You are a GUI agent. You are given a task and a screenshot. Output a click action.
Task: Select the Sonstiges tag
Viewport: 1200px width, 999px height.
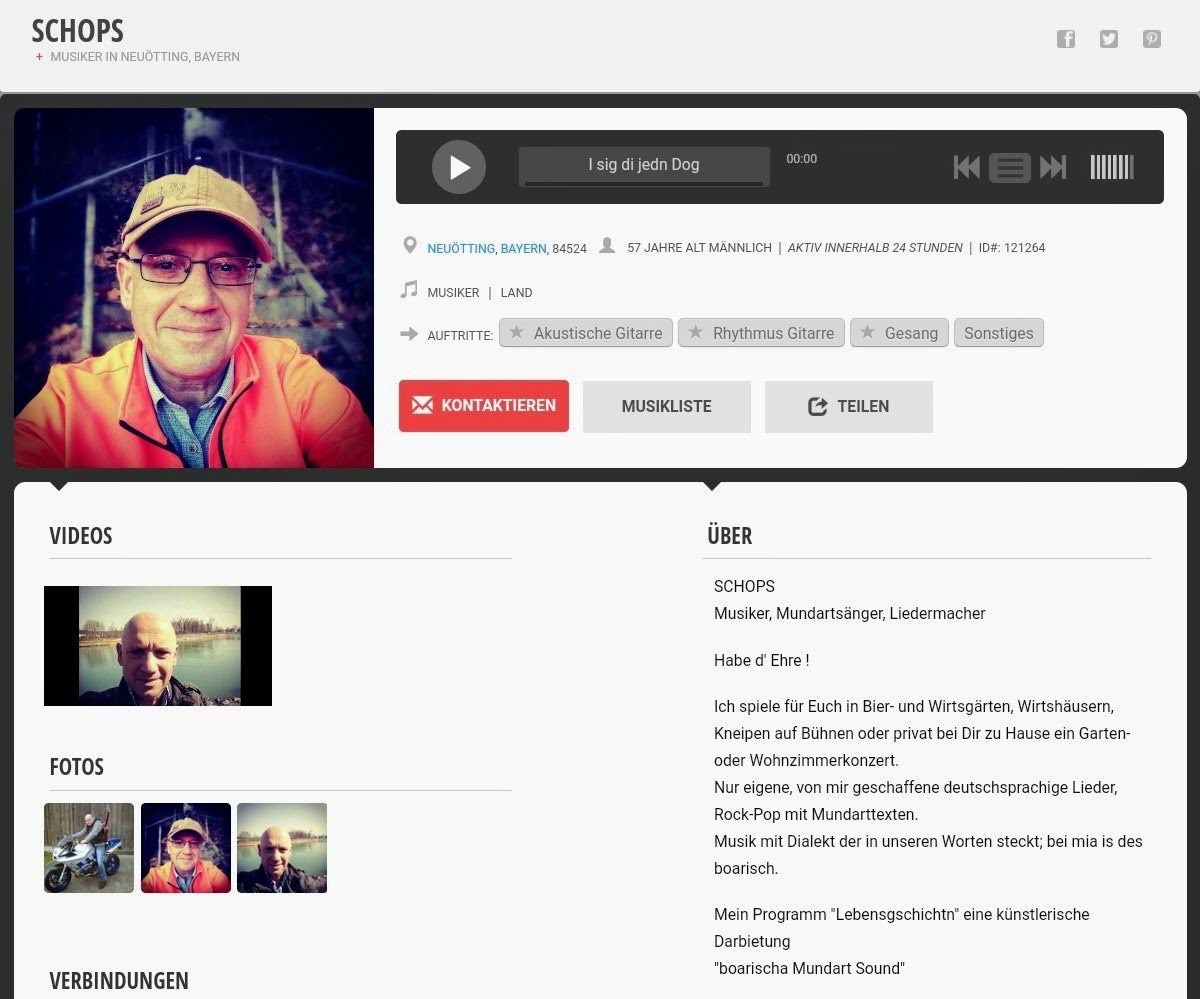[x=998, y=333]
